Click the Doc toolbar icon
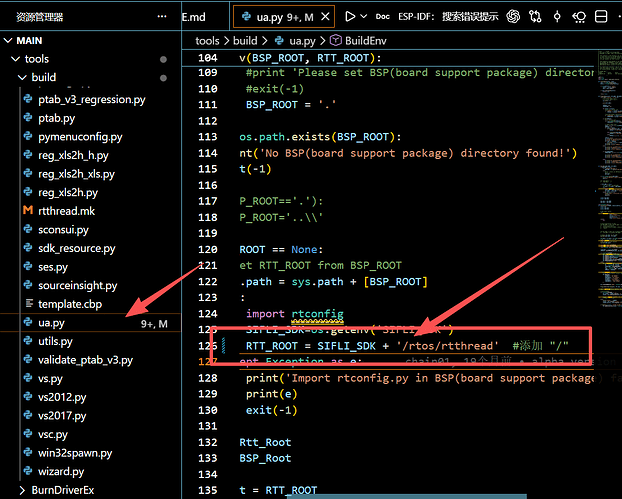This screenshot has height=499, width=622. point(382,17)
